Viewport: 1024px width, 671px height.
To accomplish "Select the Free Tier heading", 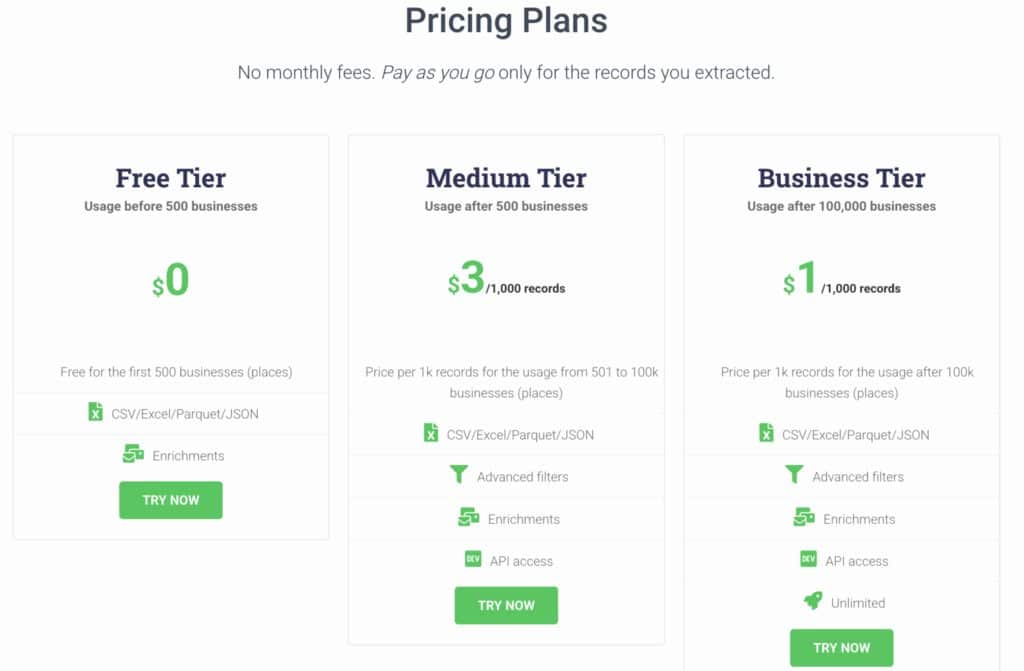I will pyautogui.click(x=171, y=178).
